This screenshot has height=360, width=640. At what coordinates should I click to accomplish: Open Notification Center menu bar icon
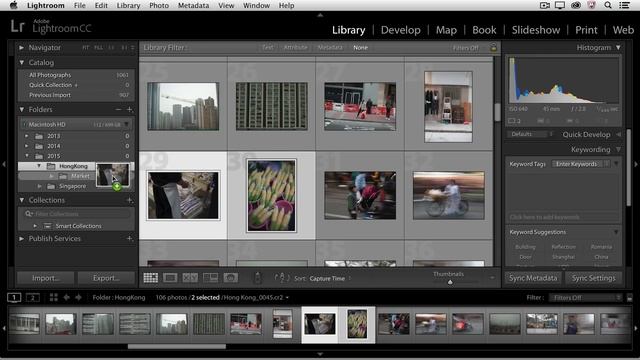(x=624, y=5)
